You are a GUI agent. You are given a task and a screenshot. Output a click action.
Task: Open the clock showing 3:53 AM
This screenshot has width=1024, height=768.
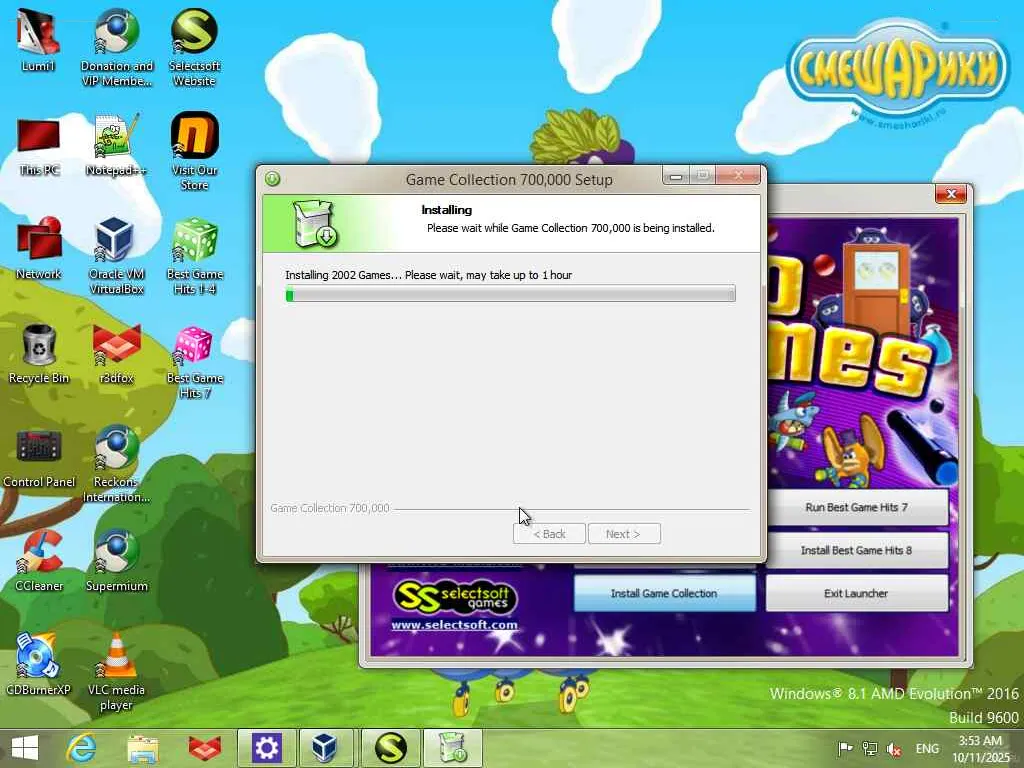[981, 748]
